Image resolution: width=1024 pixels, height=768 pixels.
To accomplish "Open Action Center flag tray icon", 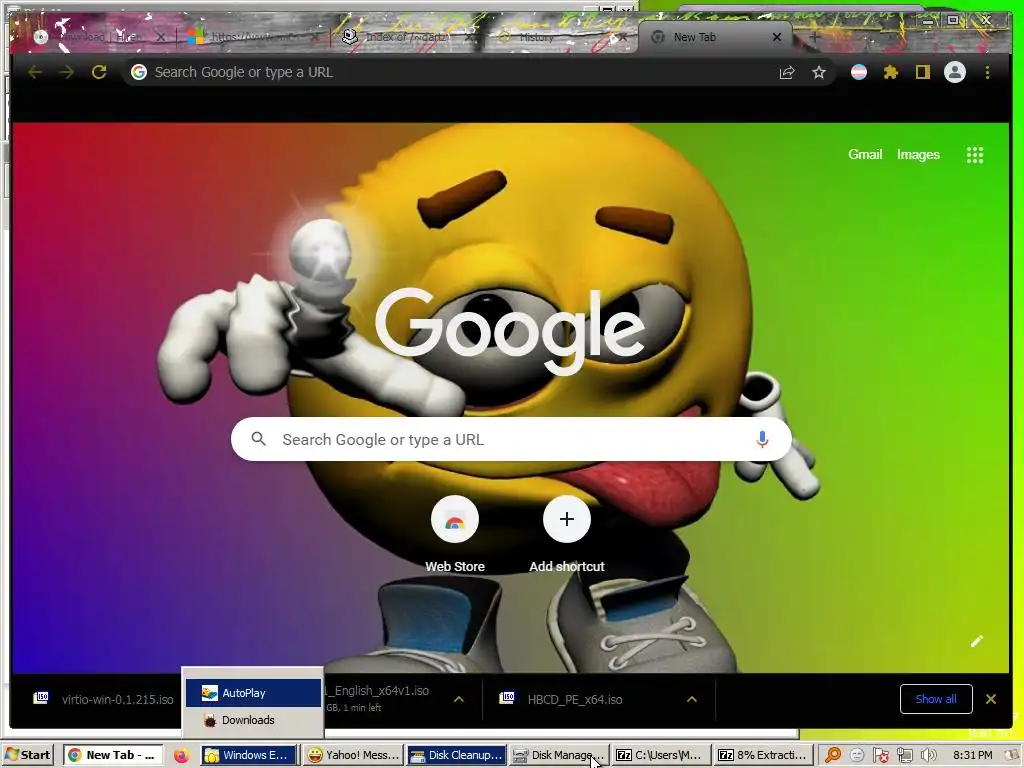I will (881, 756).
